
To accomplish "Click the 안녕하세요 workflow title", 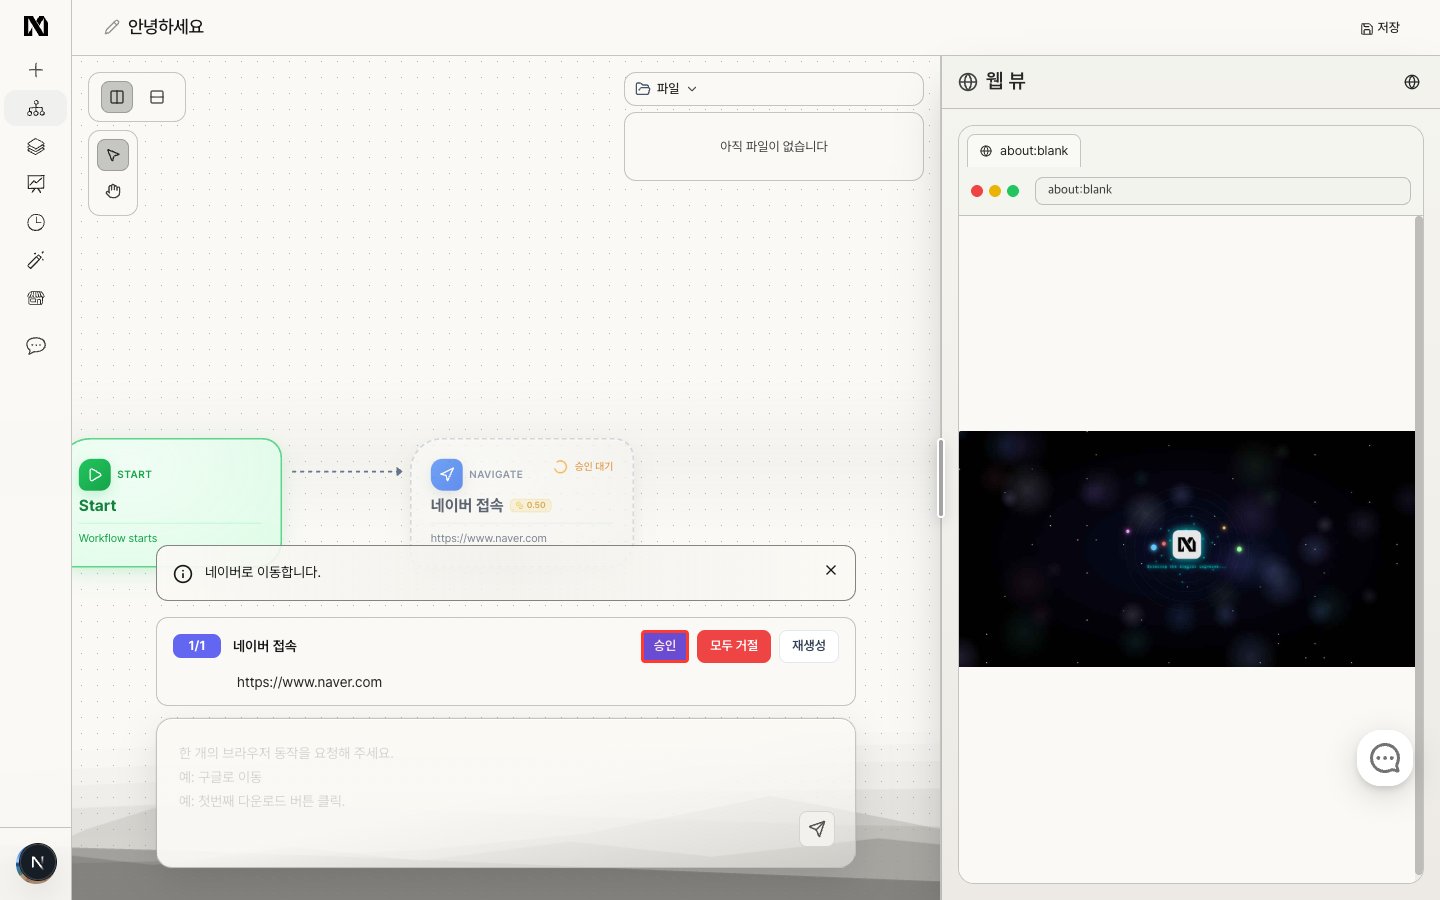I will [x=166, y=27].
